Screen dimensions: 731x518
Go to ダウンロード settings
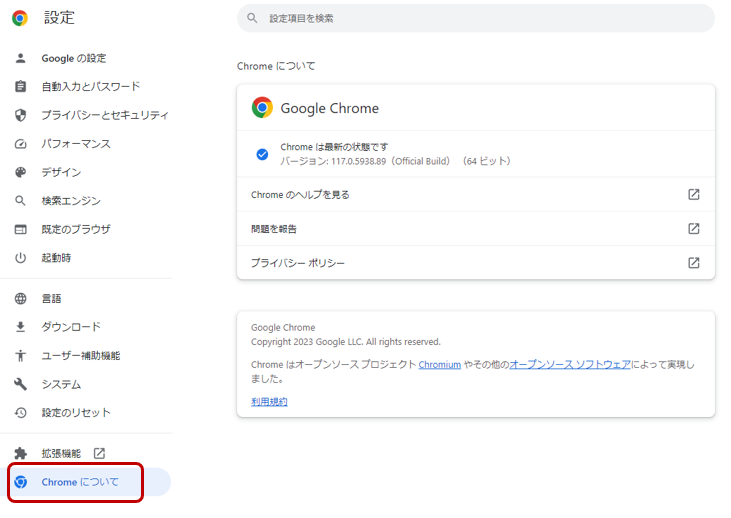click(70, 327)
